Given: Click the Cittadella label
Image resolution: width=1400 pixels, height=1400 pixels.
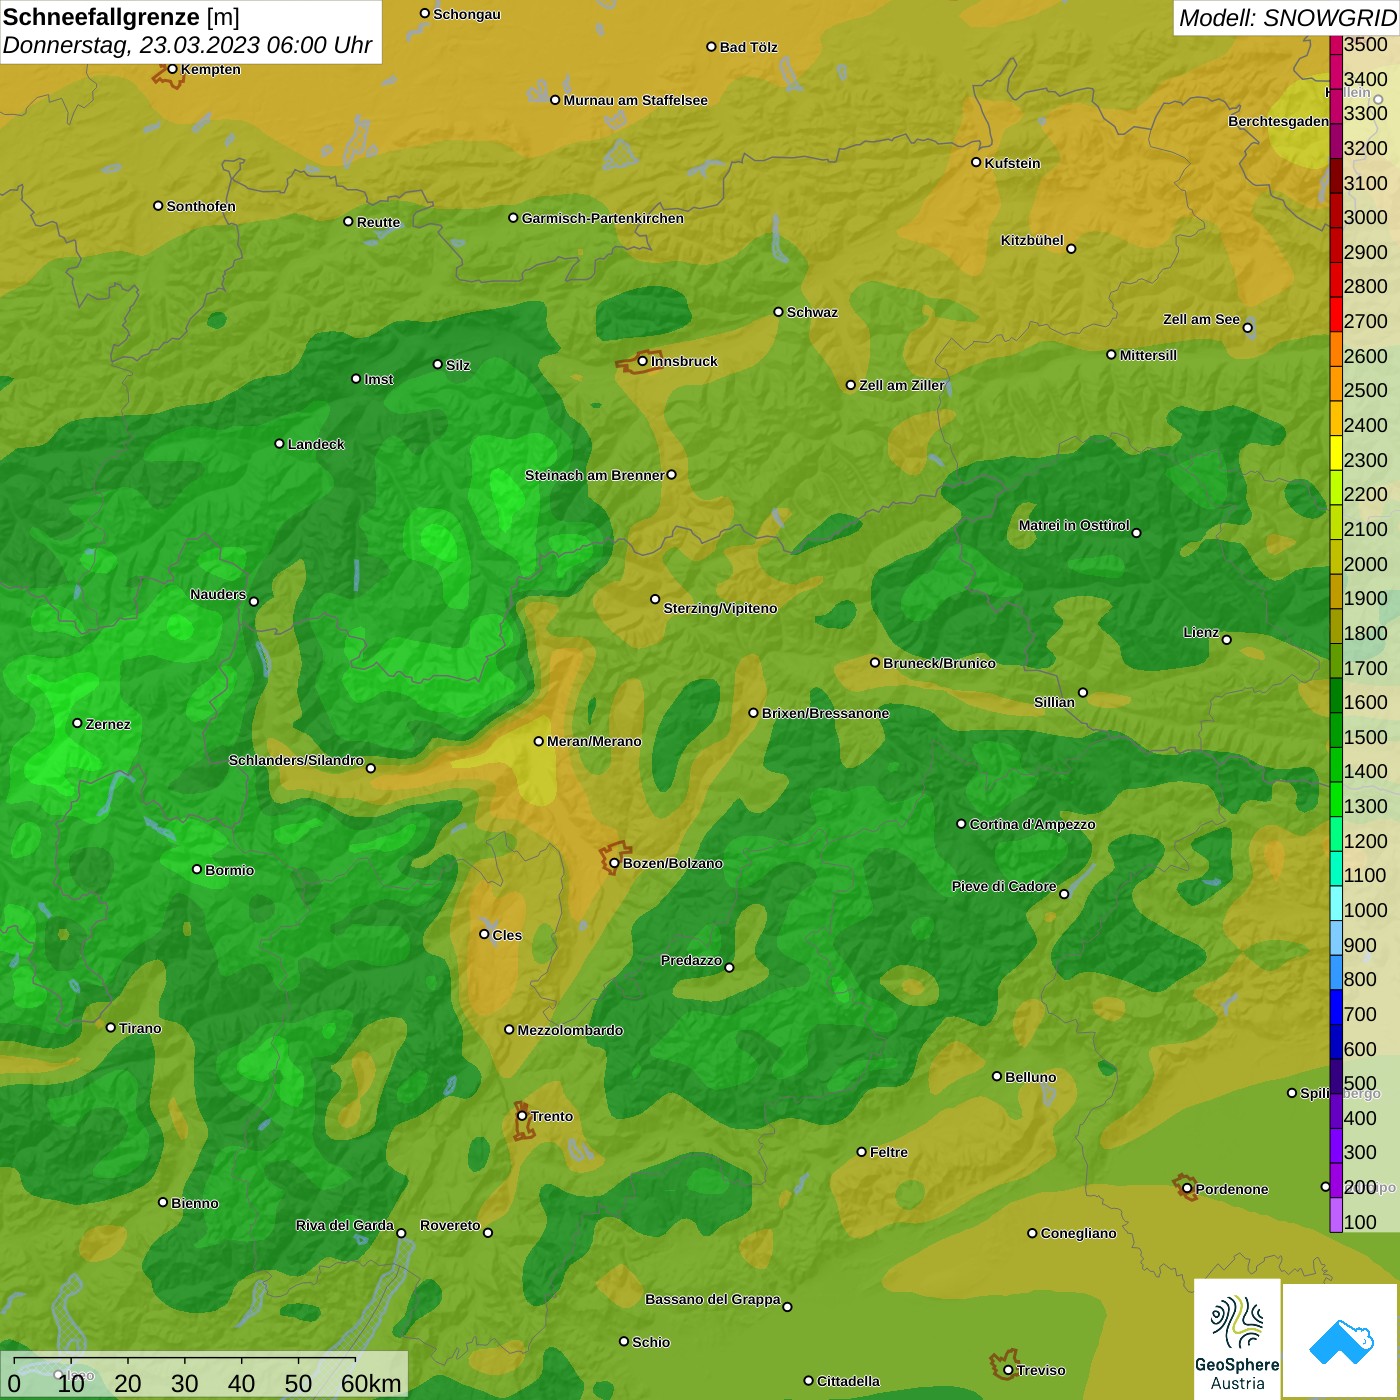Looking at the screenshot, I should click(848, 1381).
